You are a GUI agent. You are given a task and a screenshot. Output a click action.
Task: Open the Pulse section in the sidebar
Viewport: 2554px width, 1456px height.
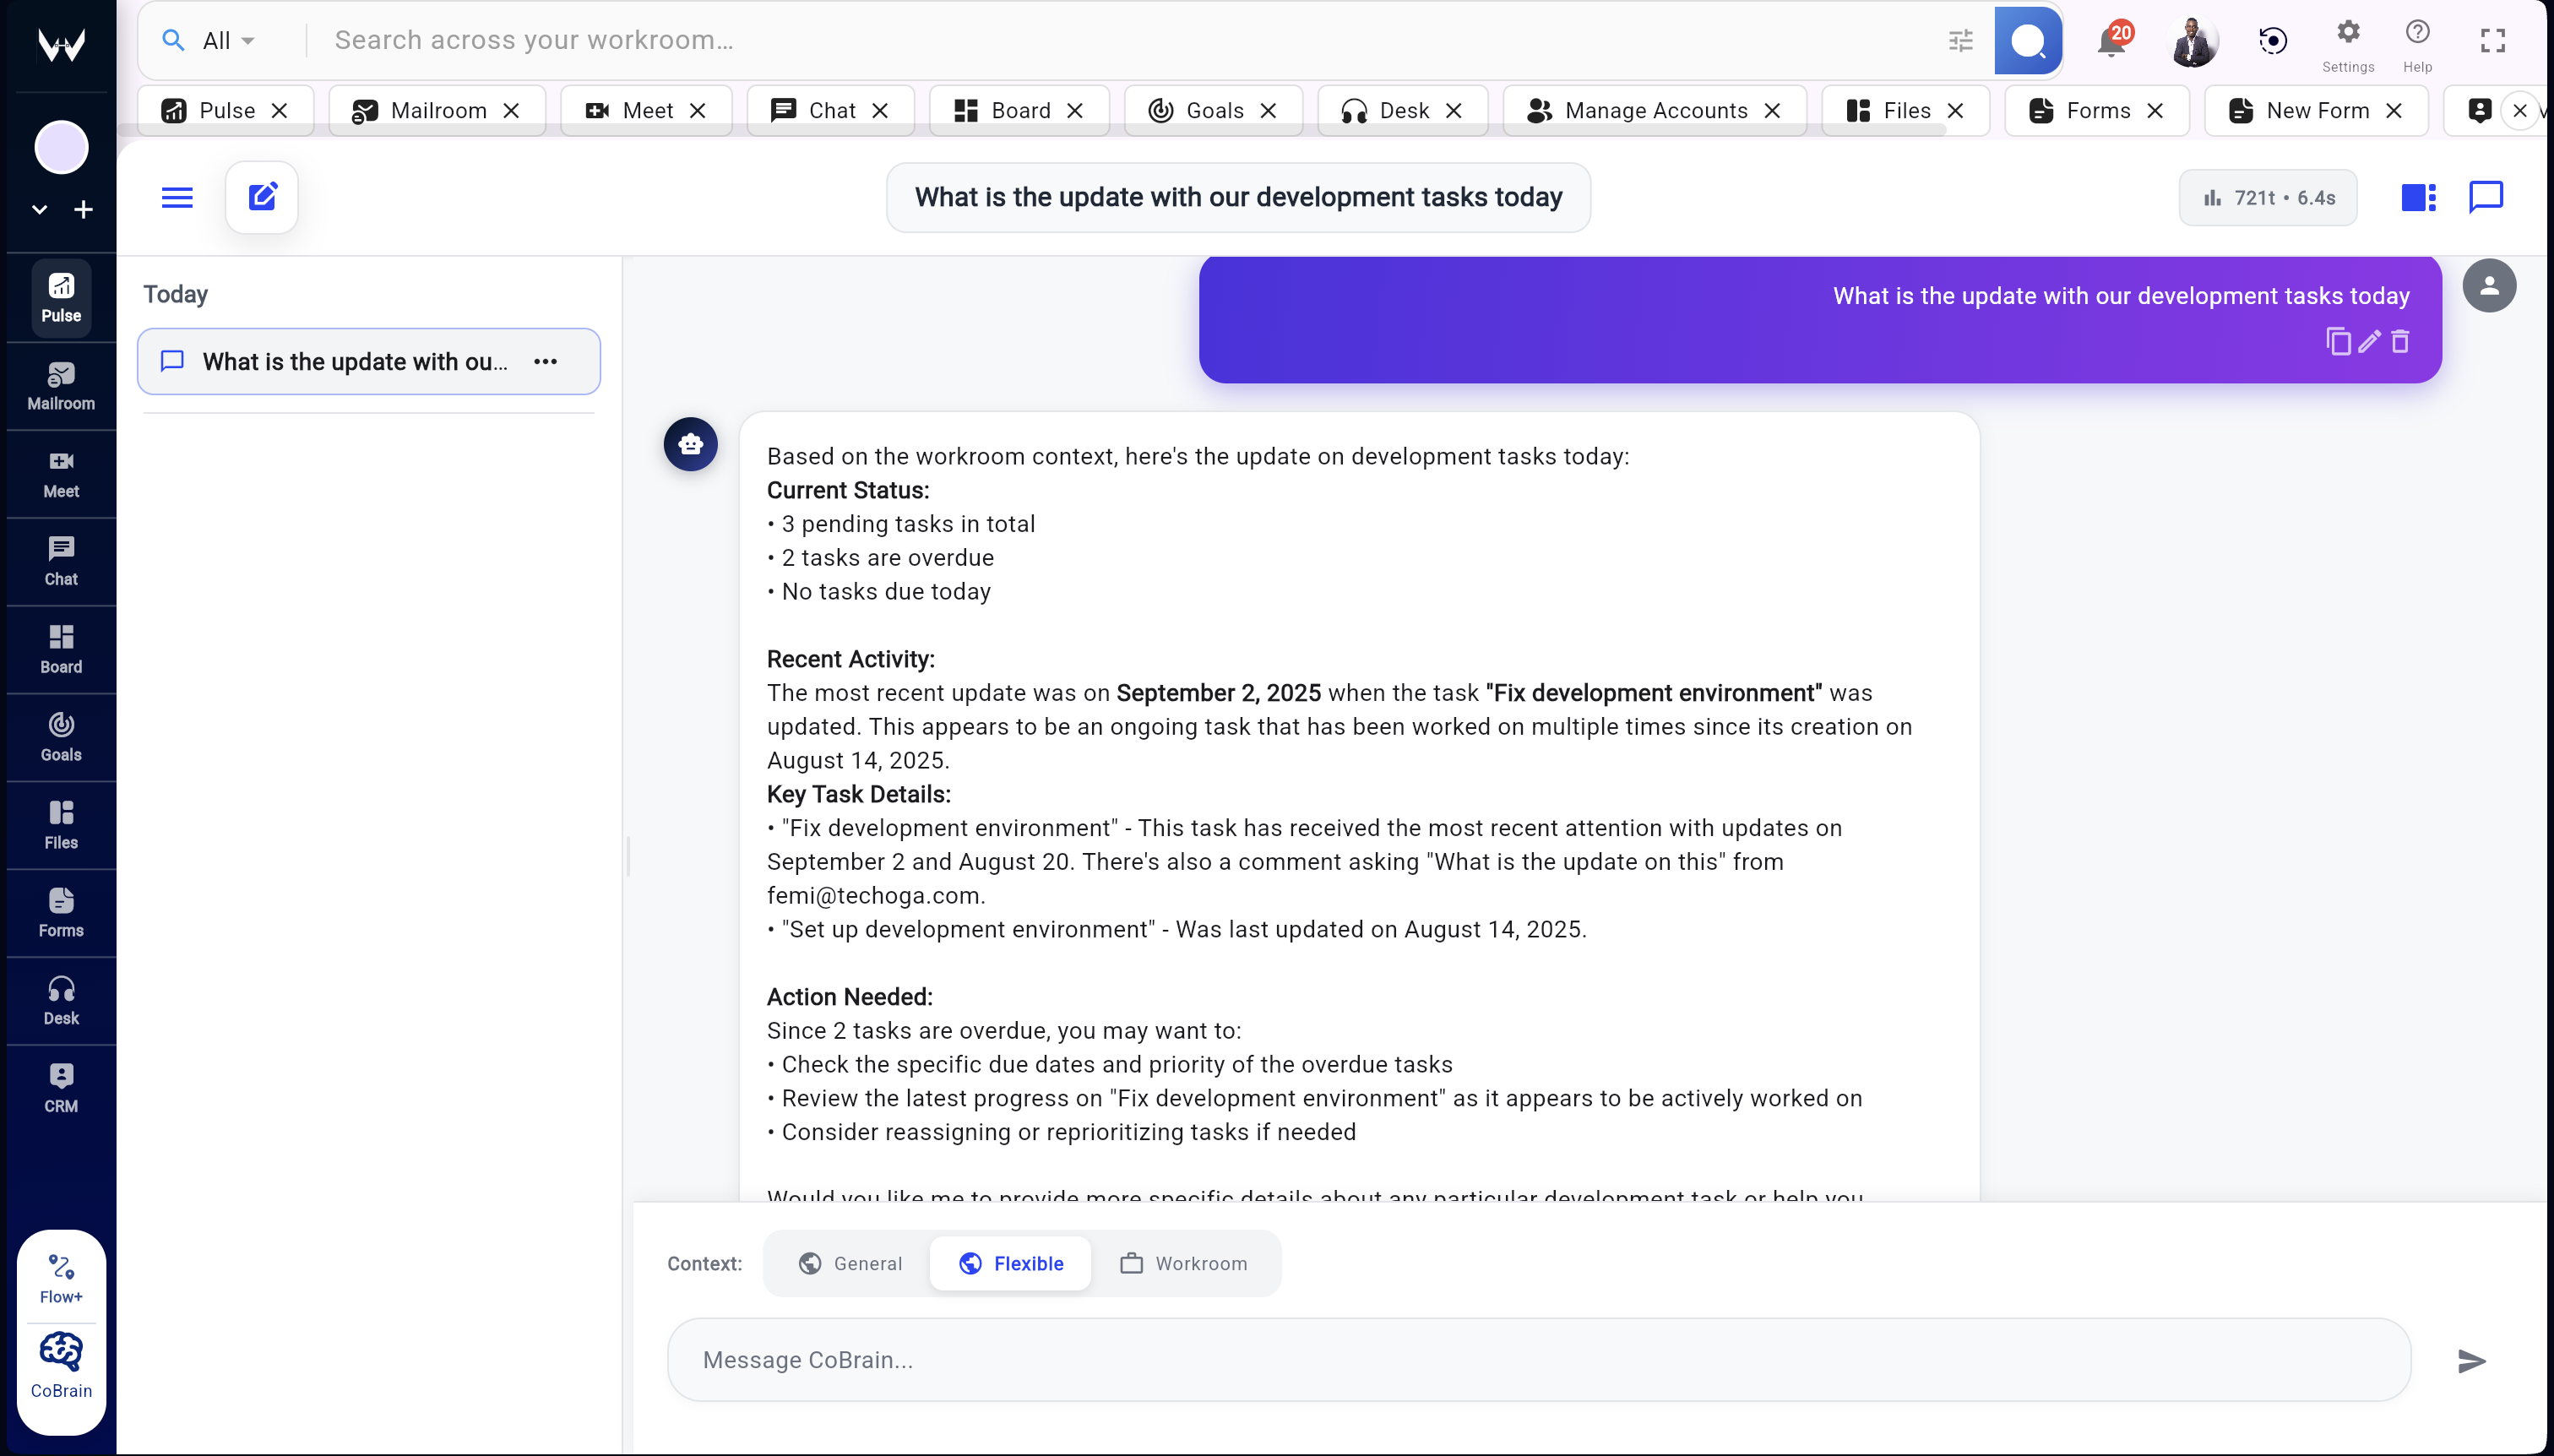point(61,296)
